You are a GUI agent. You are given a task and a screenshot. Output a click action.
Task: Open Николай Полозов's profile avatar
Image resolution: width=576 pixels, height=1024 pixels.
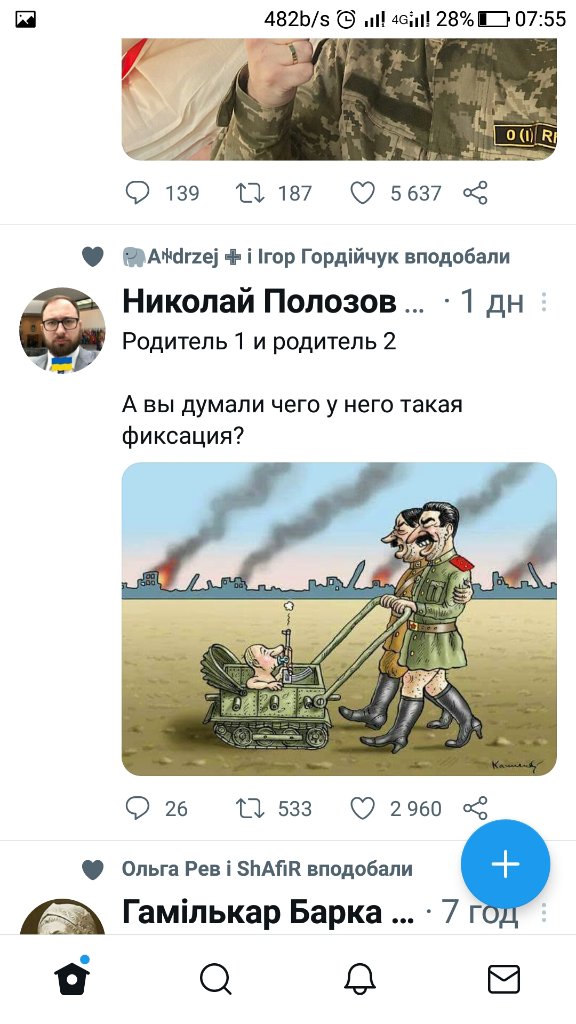62,330
